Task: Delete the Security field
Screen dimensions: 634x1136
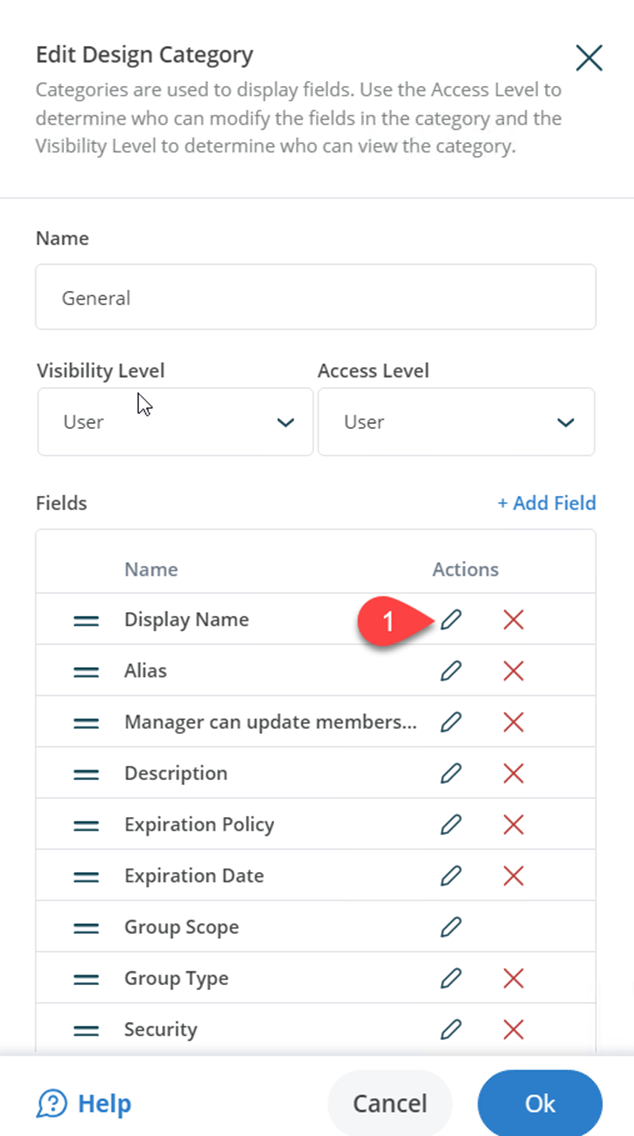Action: pos(513,1029)
